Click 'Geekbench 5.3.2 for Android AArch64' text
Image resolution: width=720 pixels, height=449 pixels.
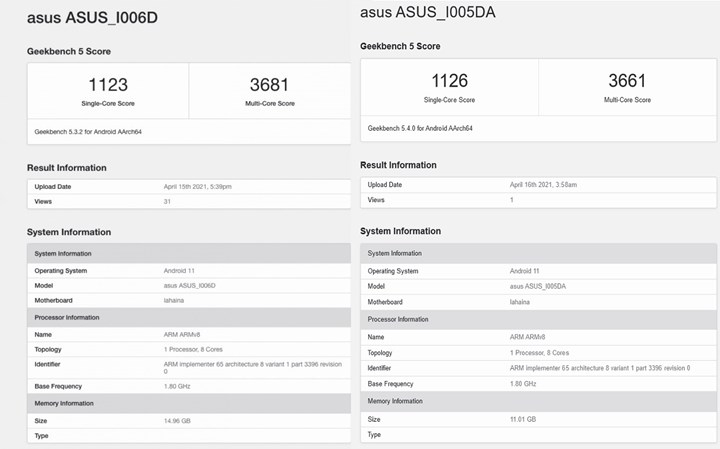coord(88,131)
